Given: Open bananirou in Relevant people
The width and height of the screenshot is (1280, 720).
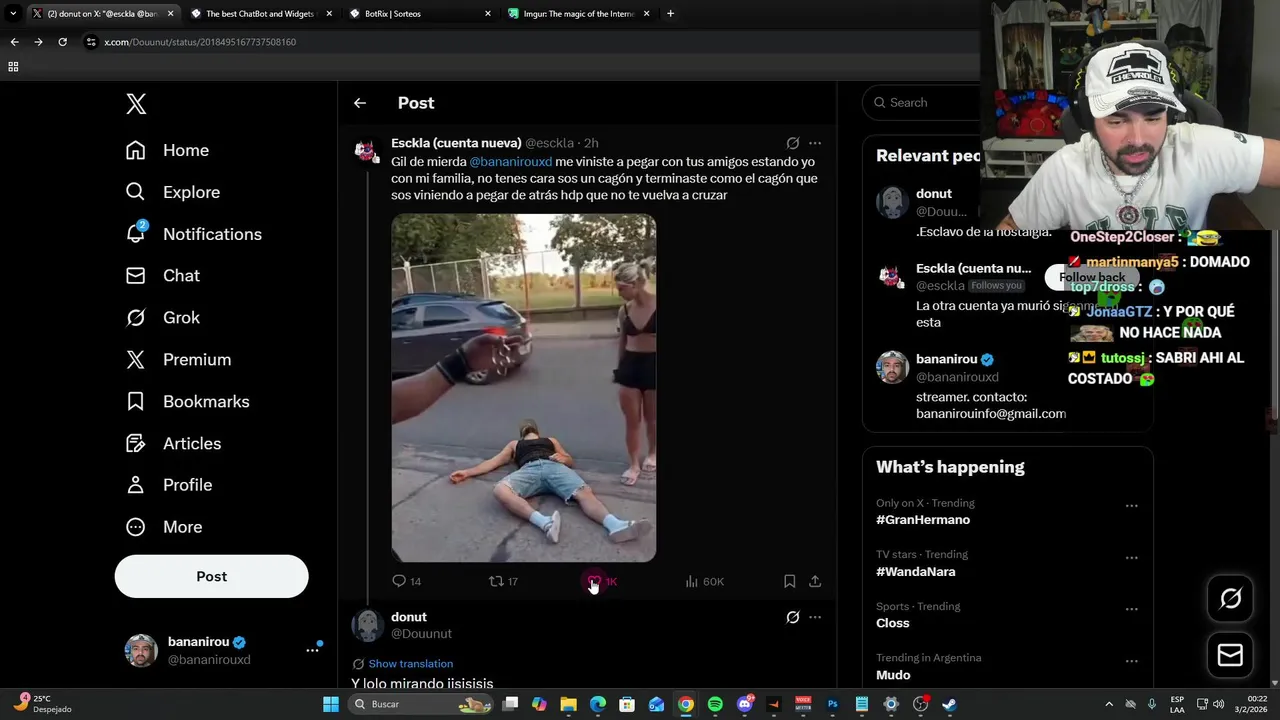Looking at the screenshot, I should (x=946, y=359).
